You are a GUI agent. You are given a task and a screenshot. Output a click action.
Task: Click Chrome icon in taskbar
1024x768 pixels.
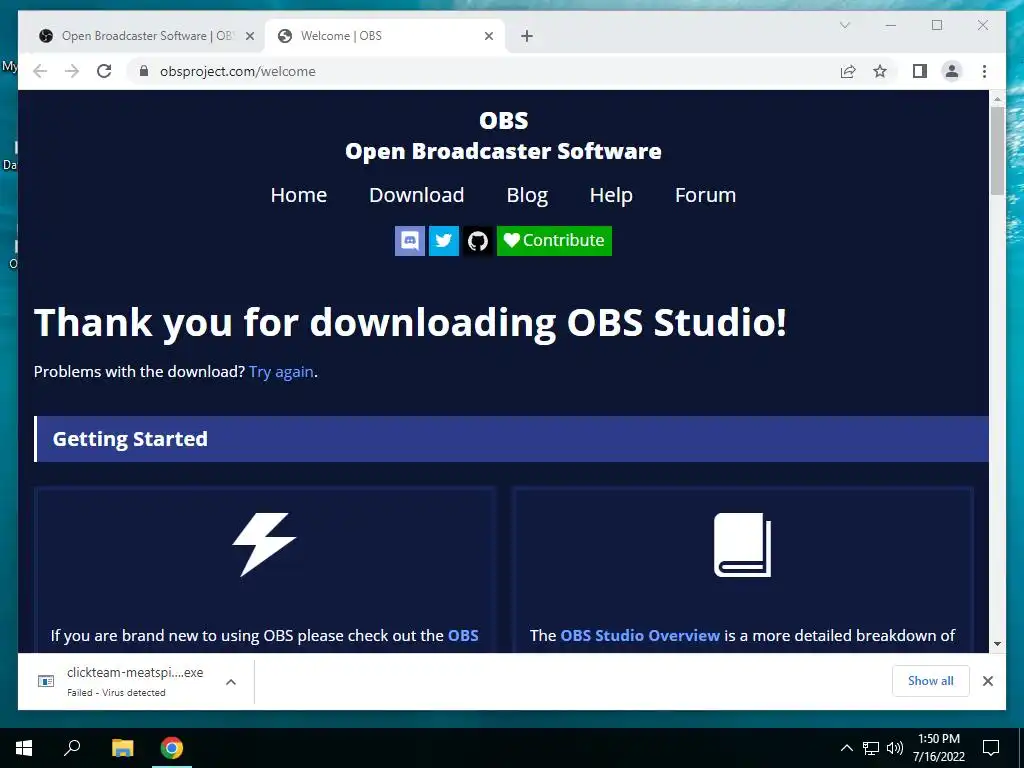point(172,748)
